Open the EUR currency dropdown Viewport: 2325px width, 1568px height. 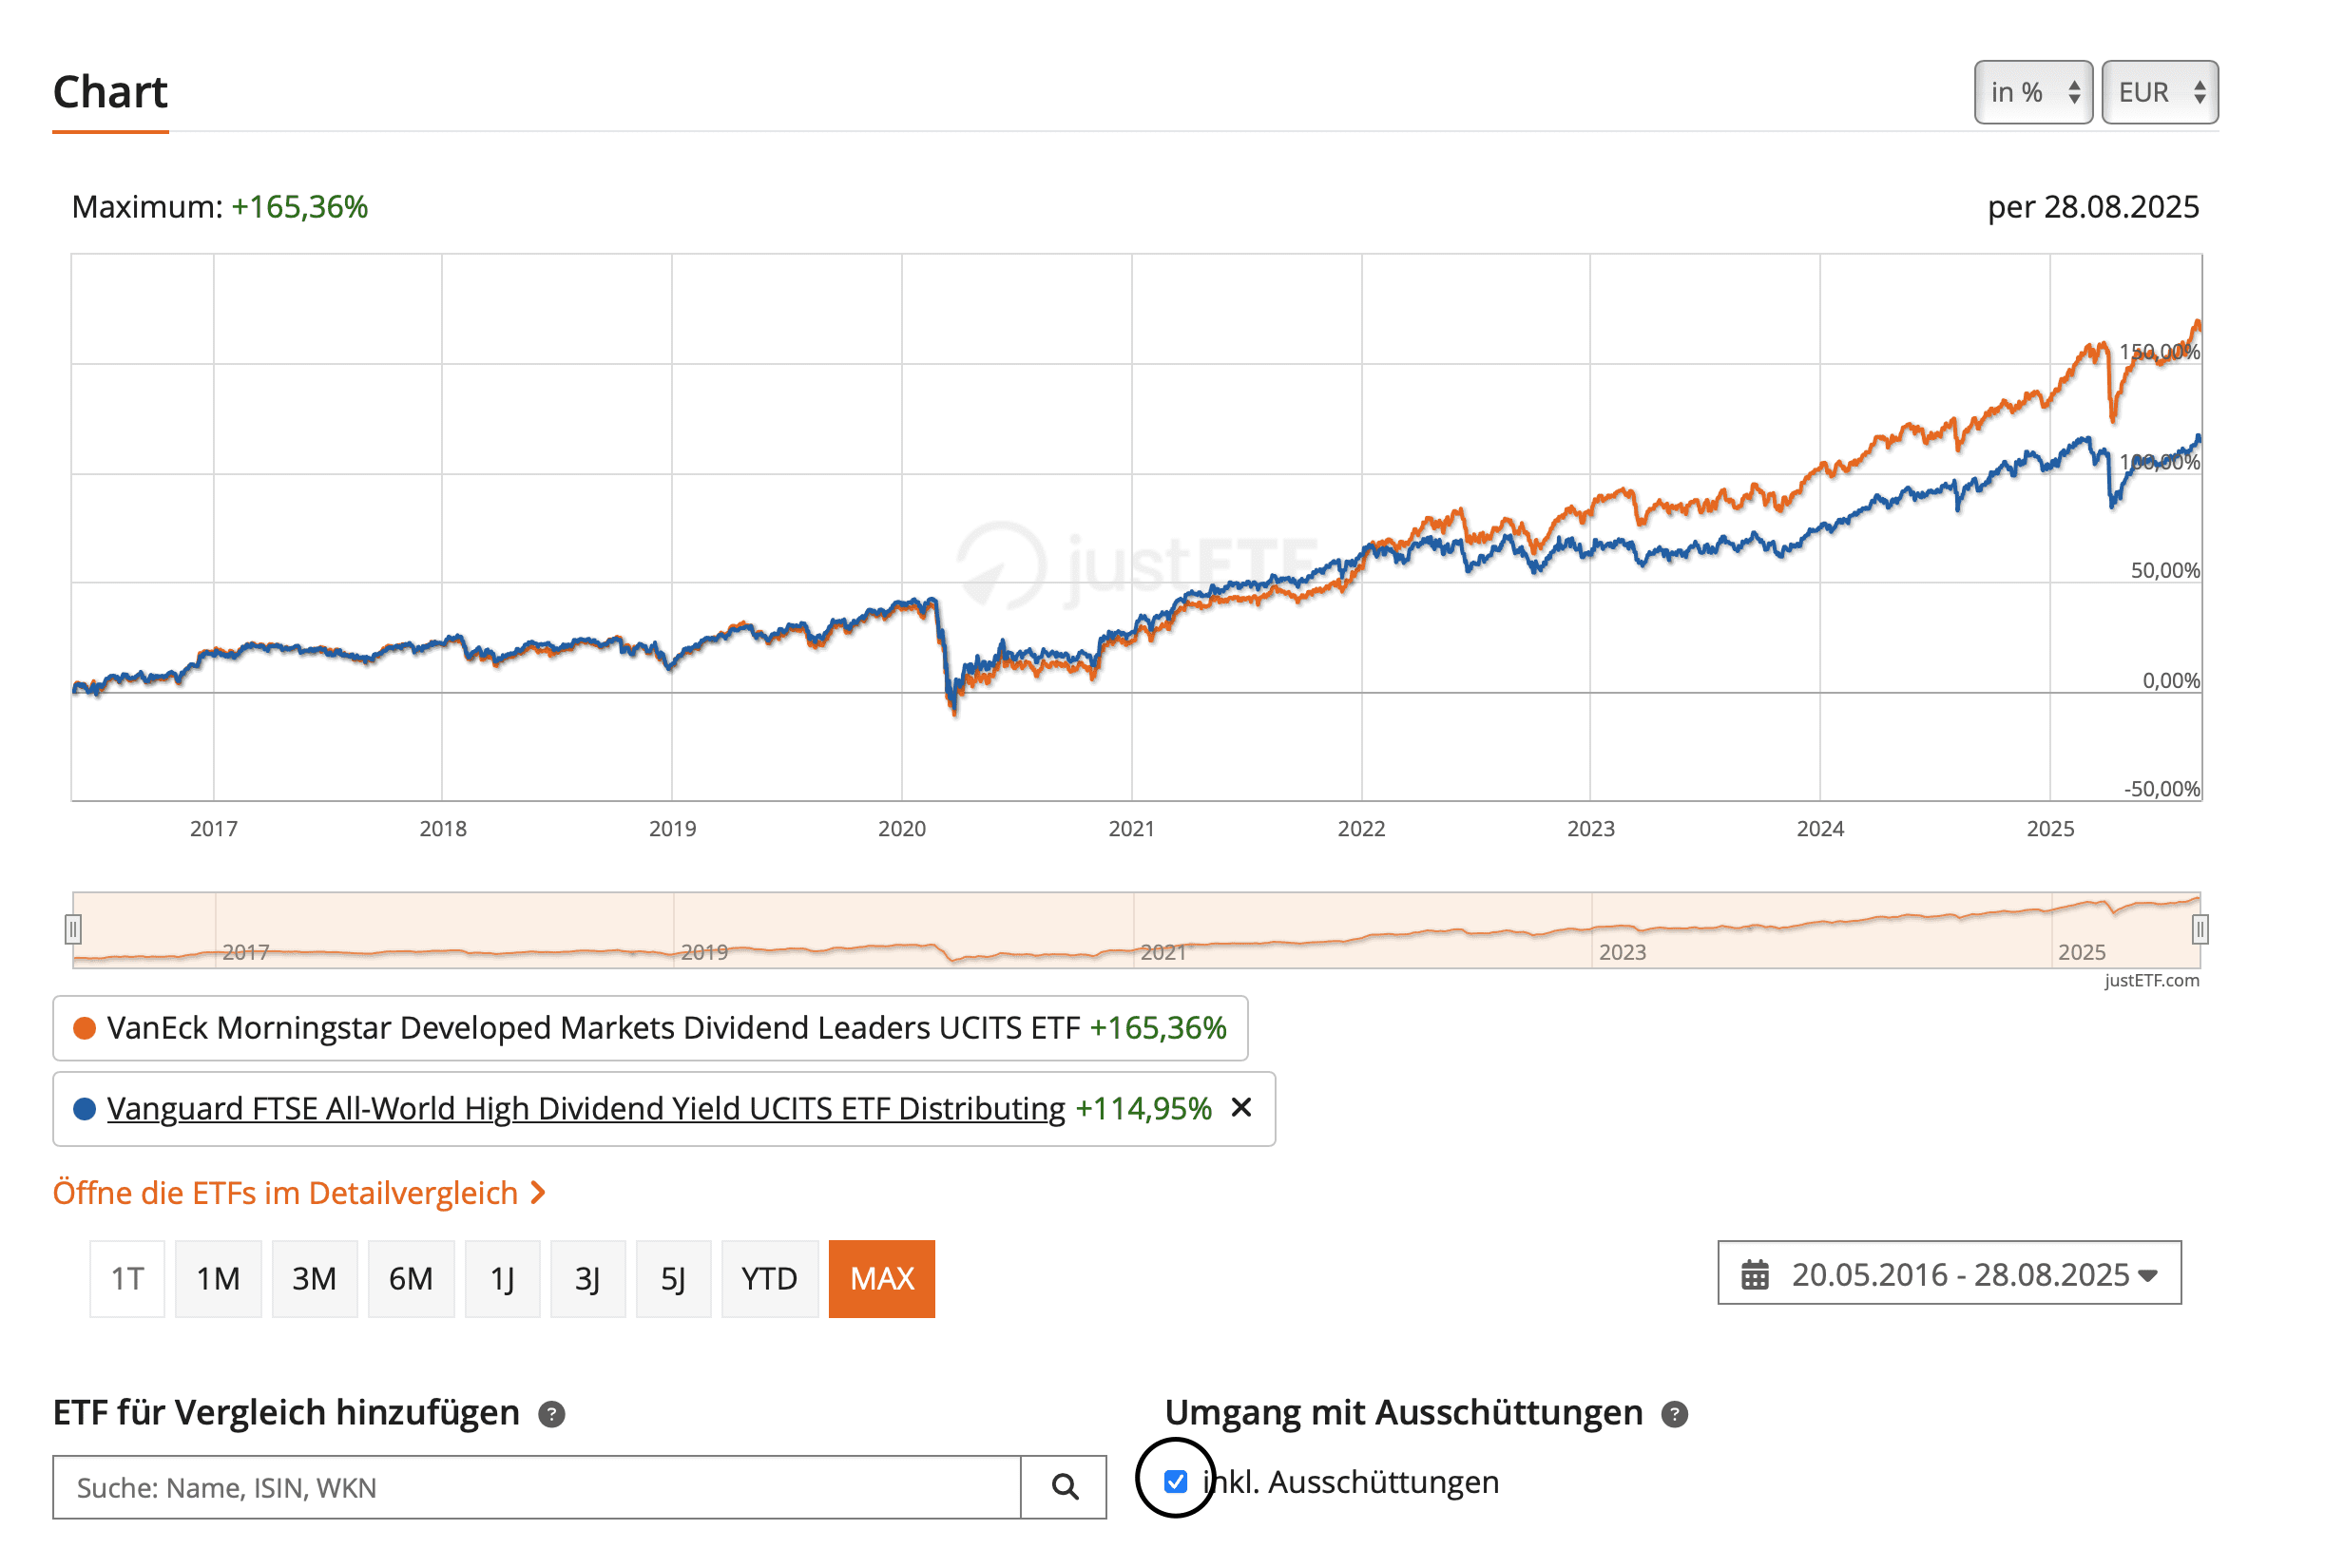click(x=2159, y=92)
